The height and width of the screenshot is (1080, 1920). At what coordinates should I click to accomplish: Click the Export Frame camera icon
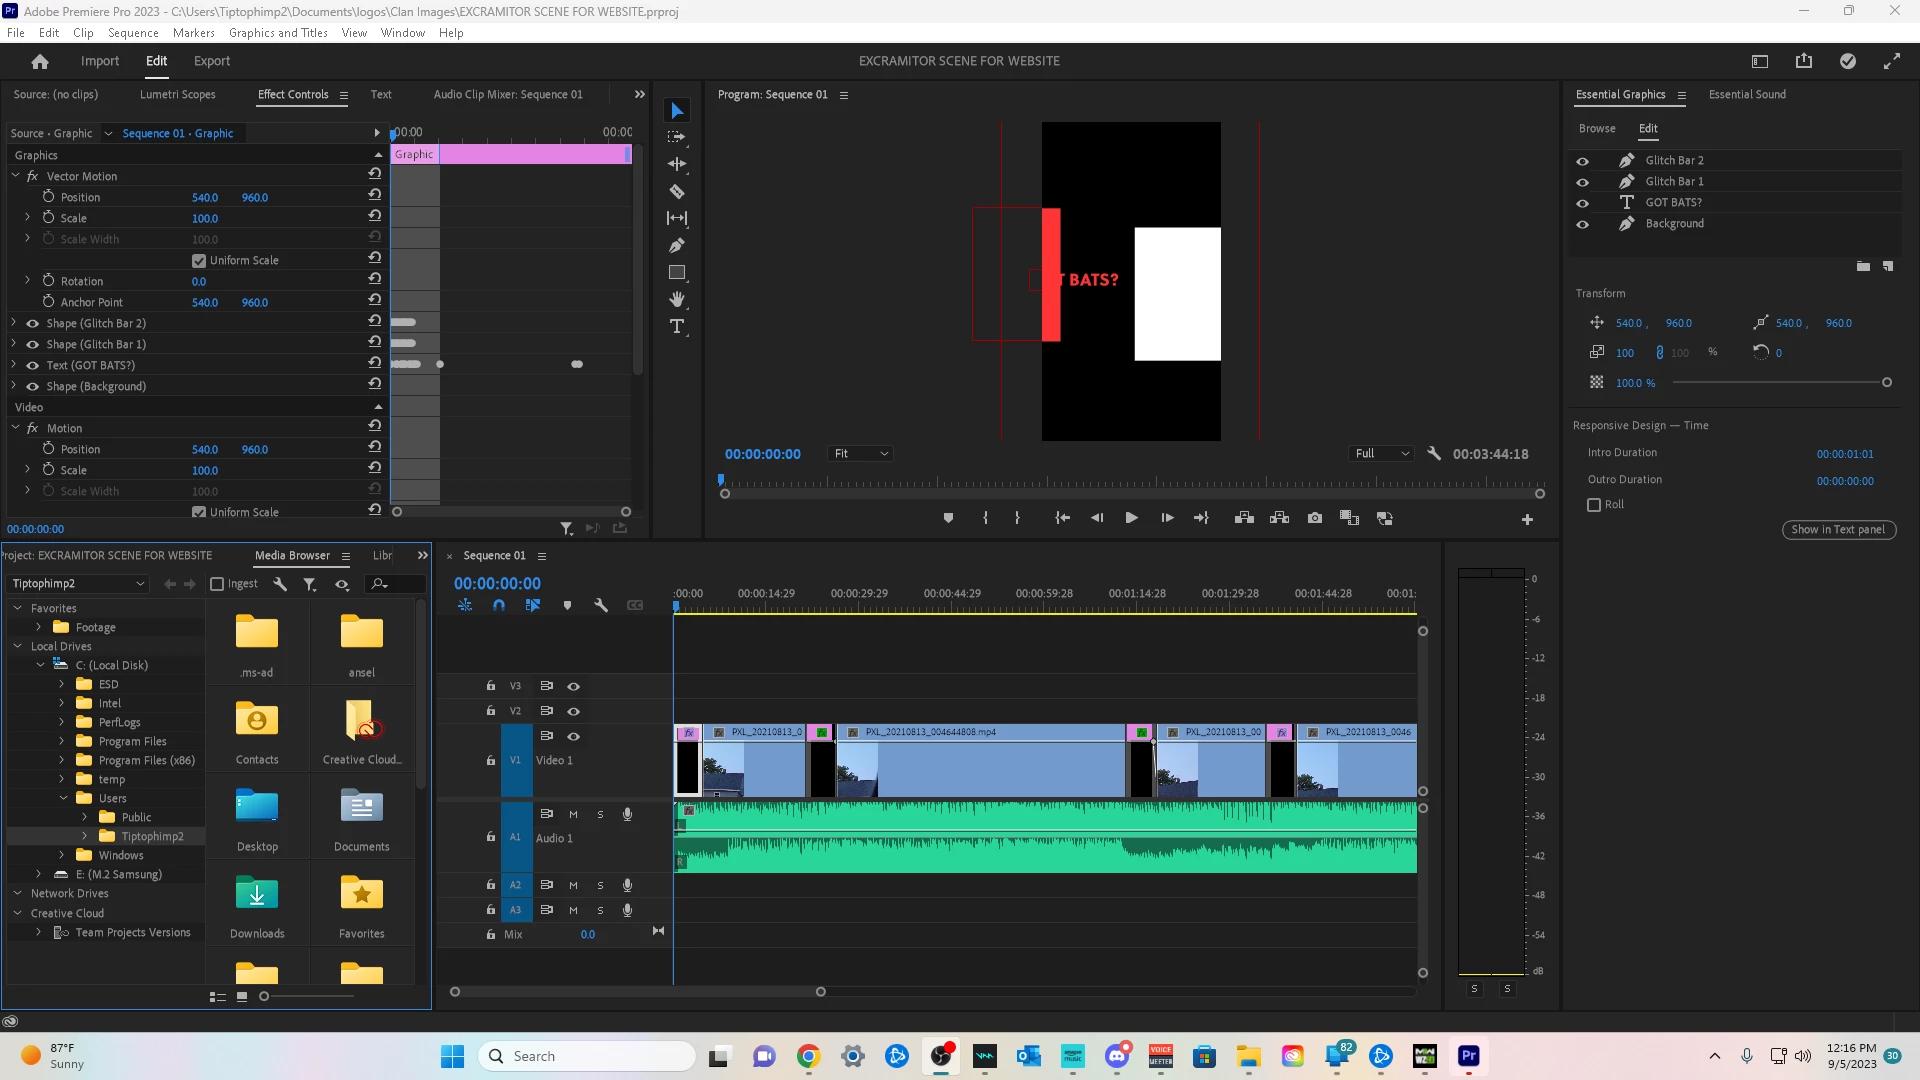click(1315, 518)
